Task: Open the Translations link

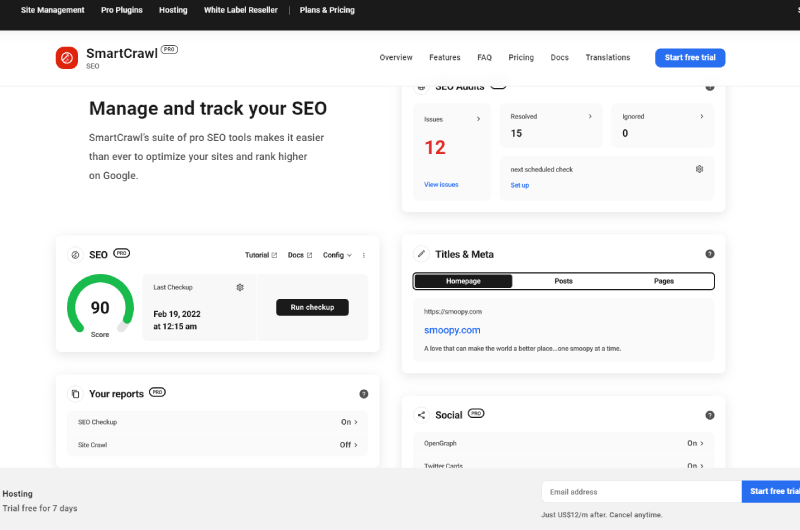Action: coord(608,57)
